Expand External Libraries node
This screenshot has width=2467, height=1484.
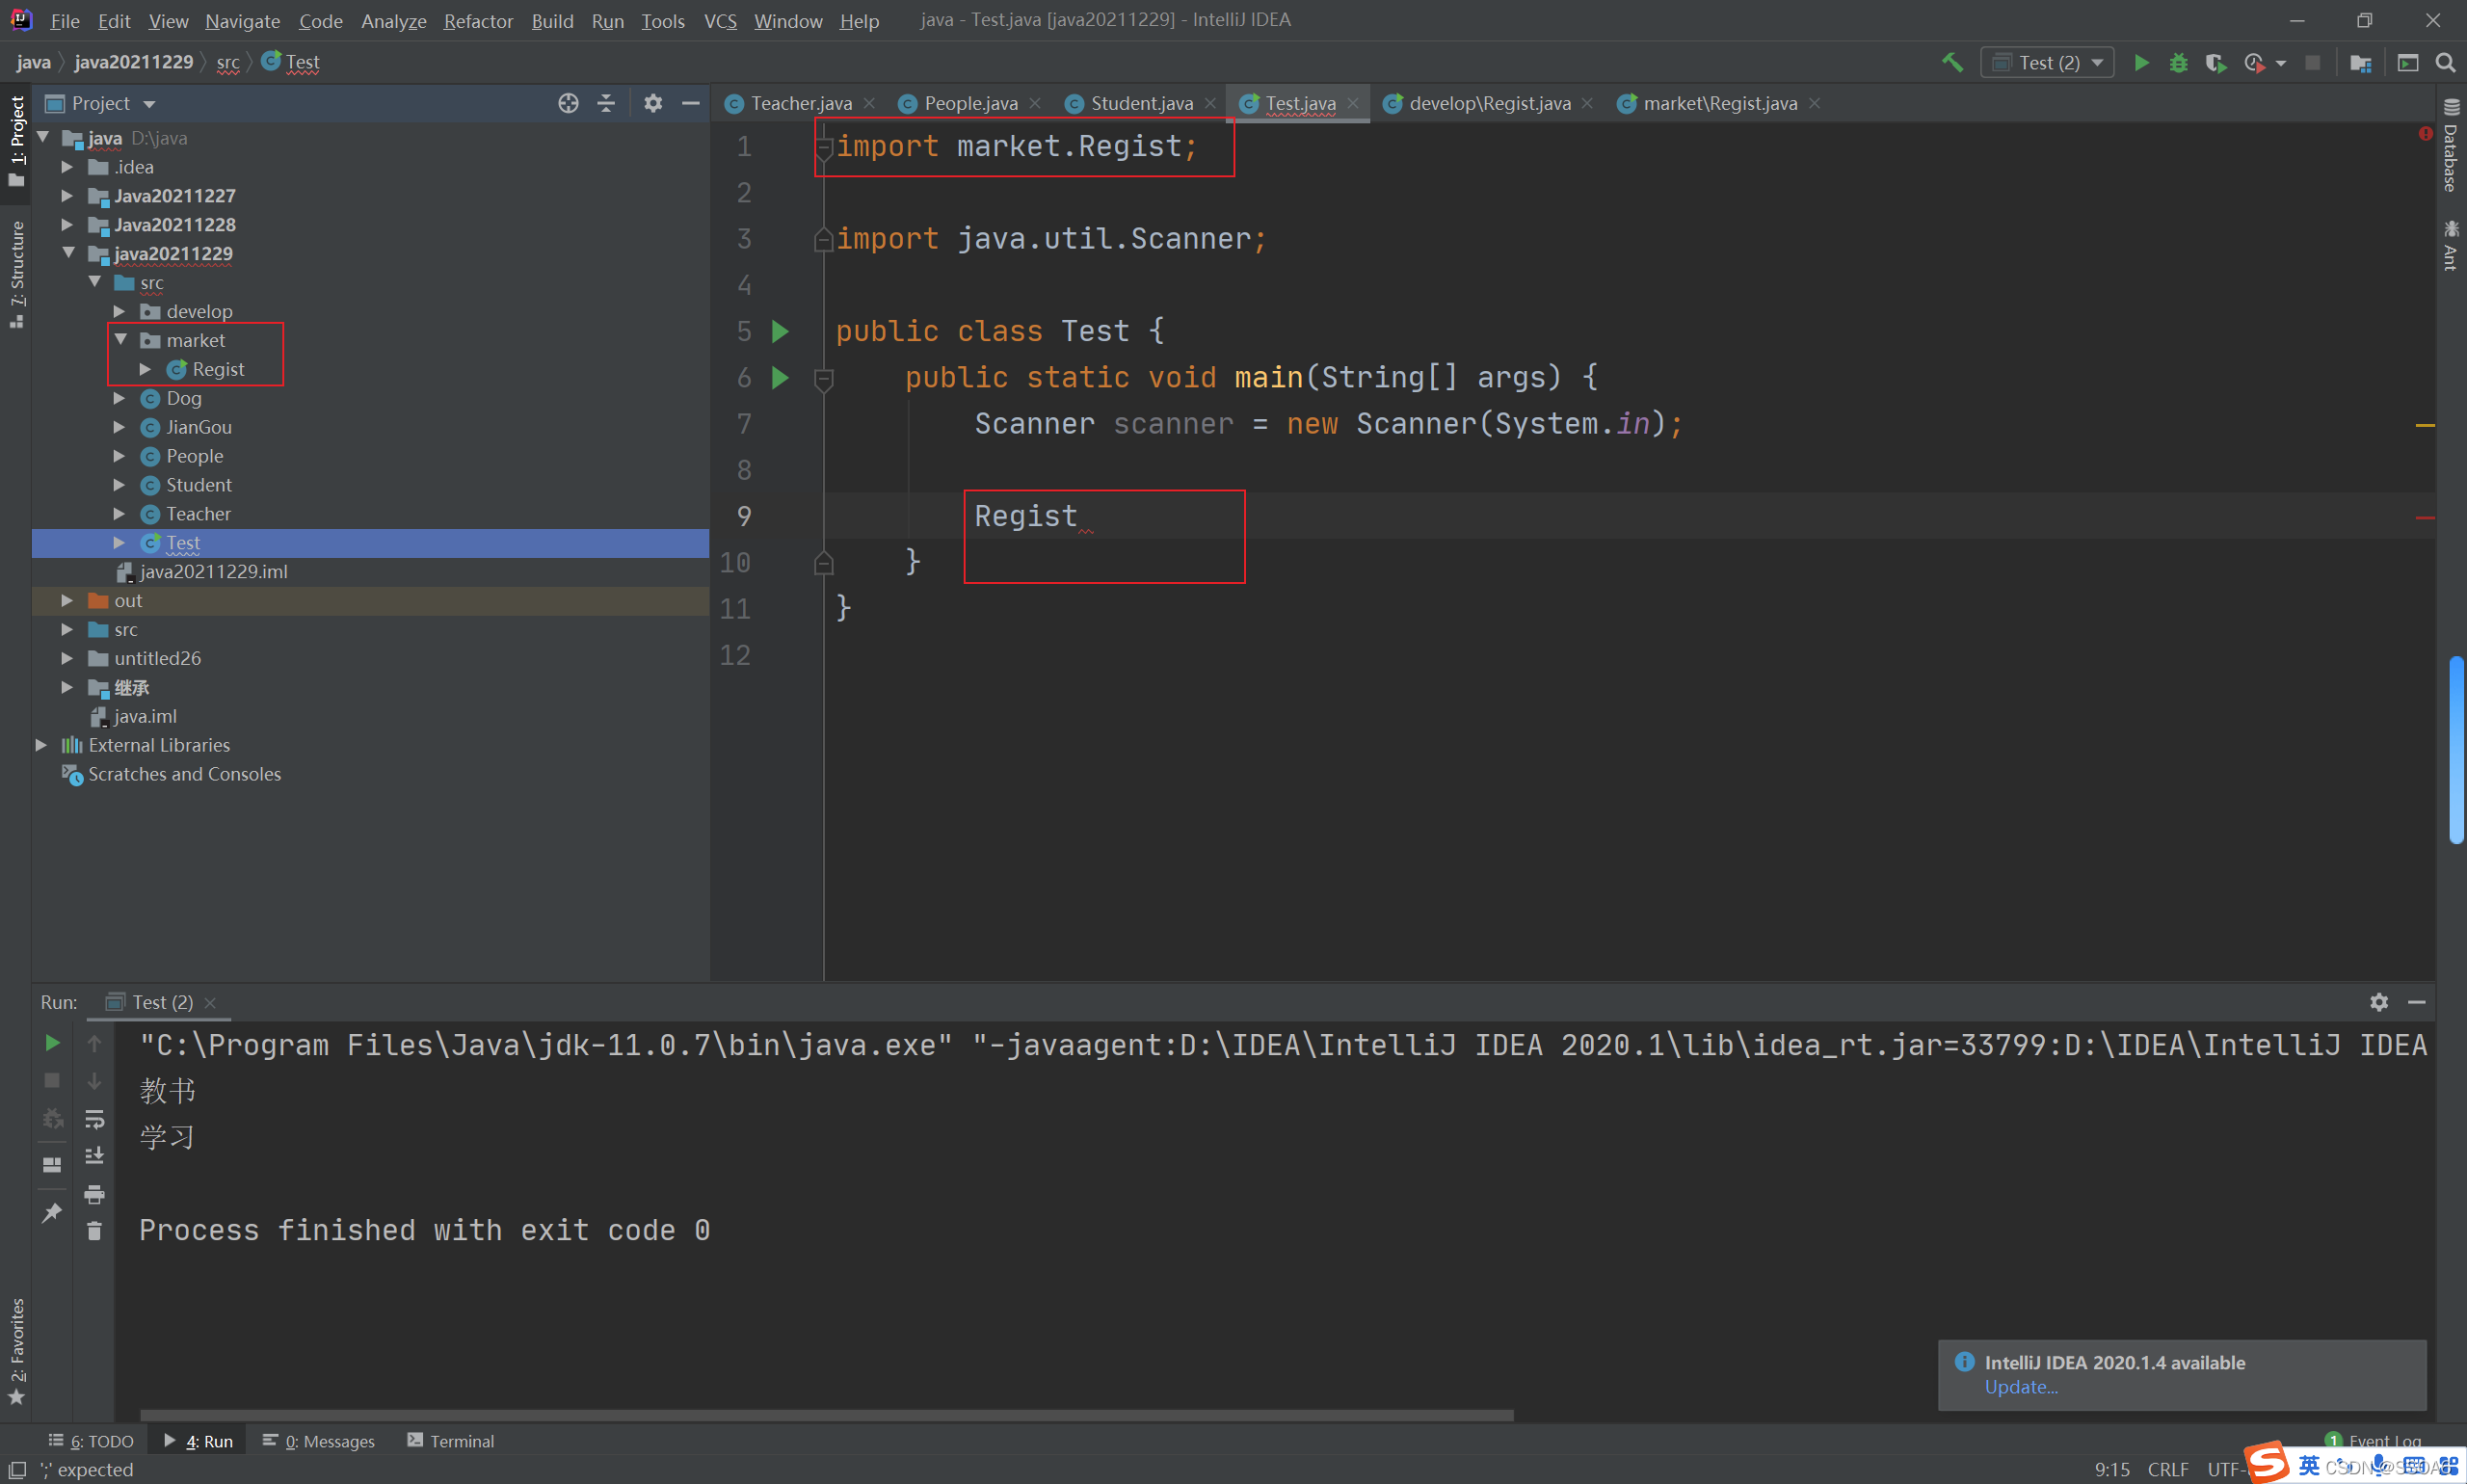(41, 745)
